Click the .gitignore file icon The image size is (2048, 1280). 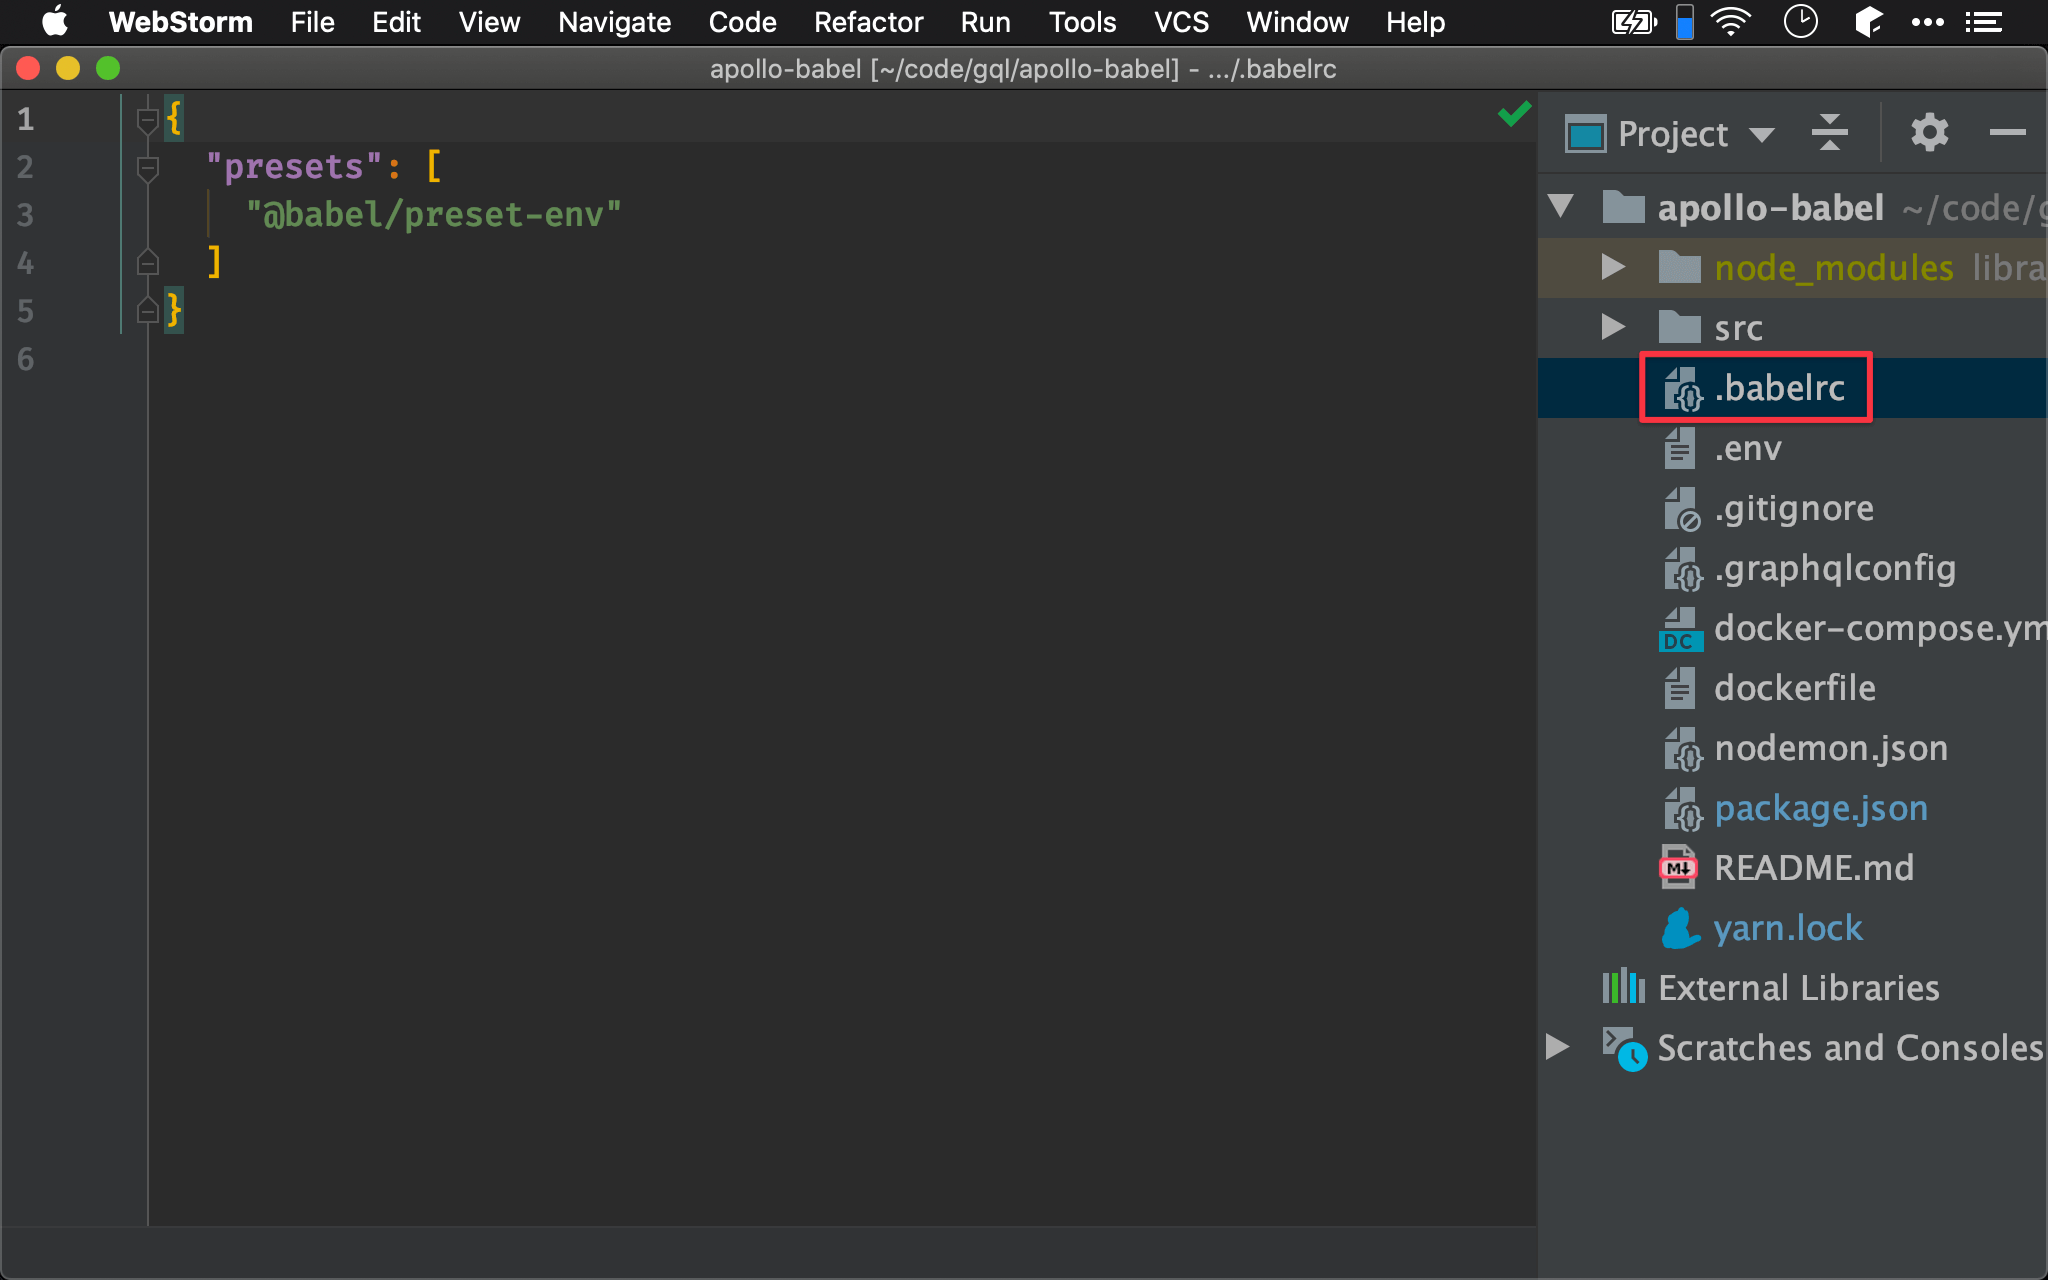1682,509
